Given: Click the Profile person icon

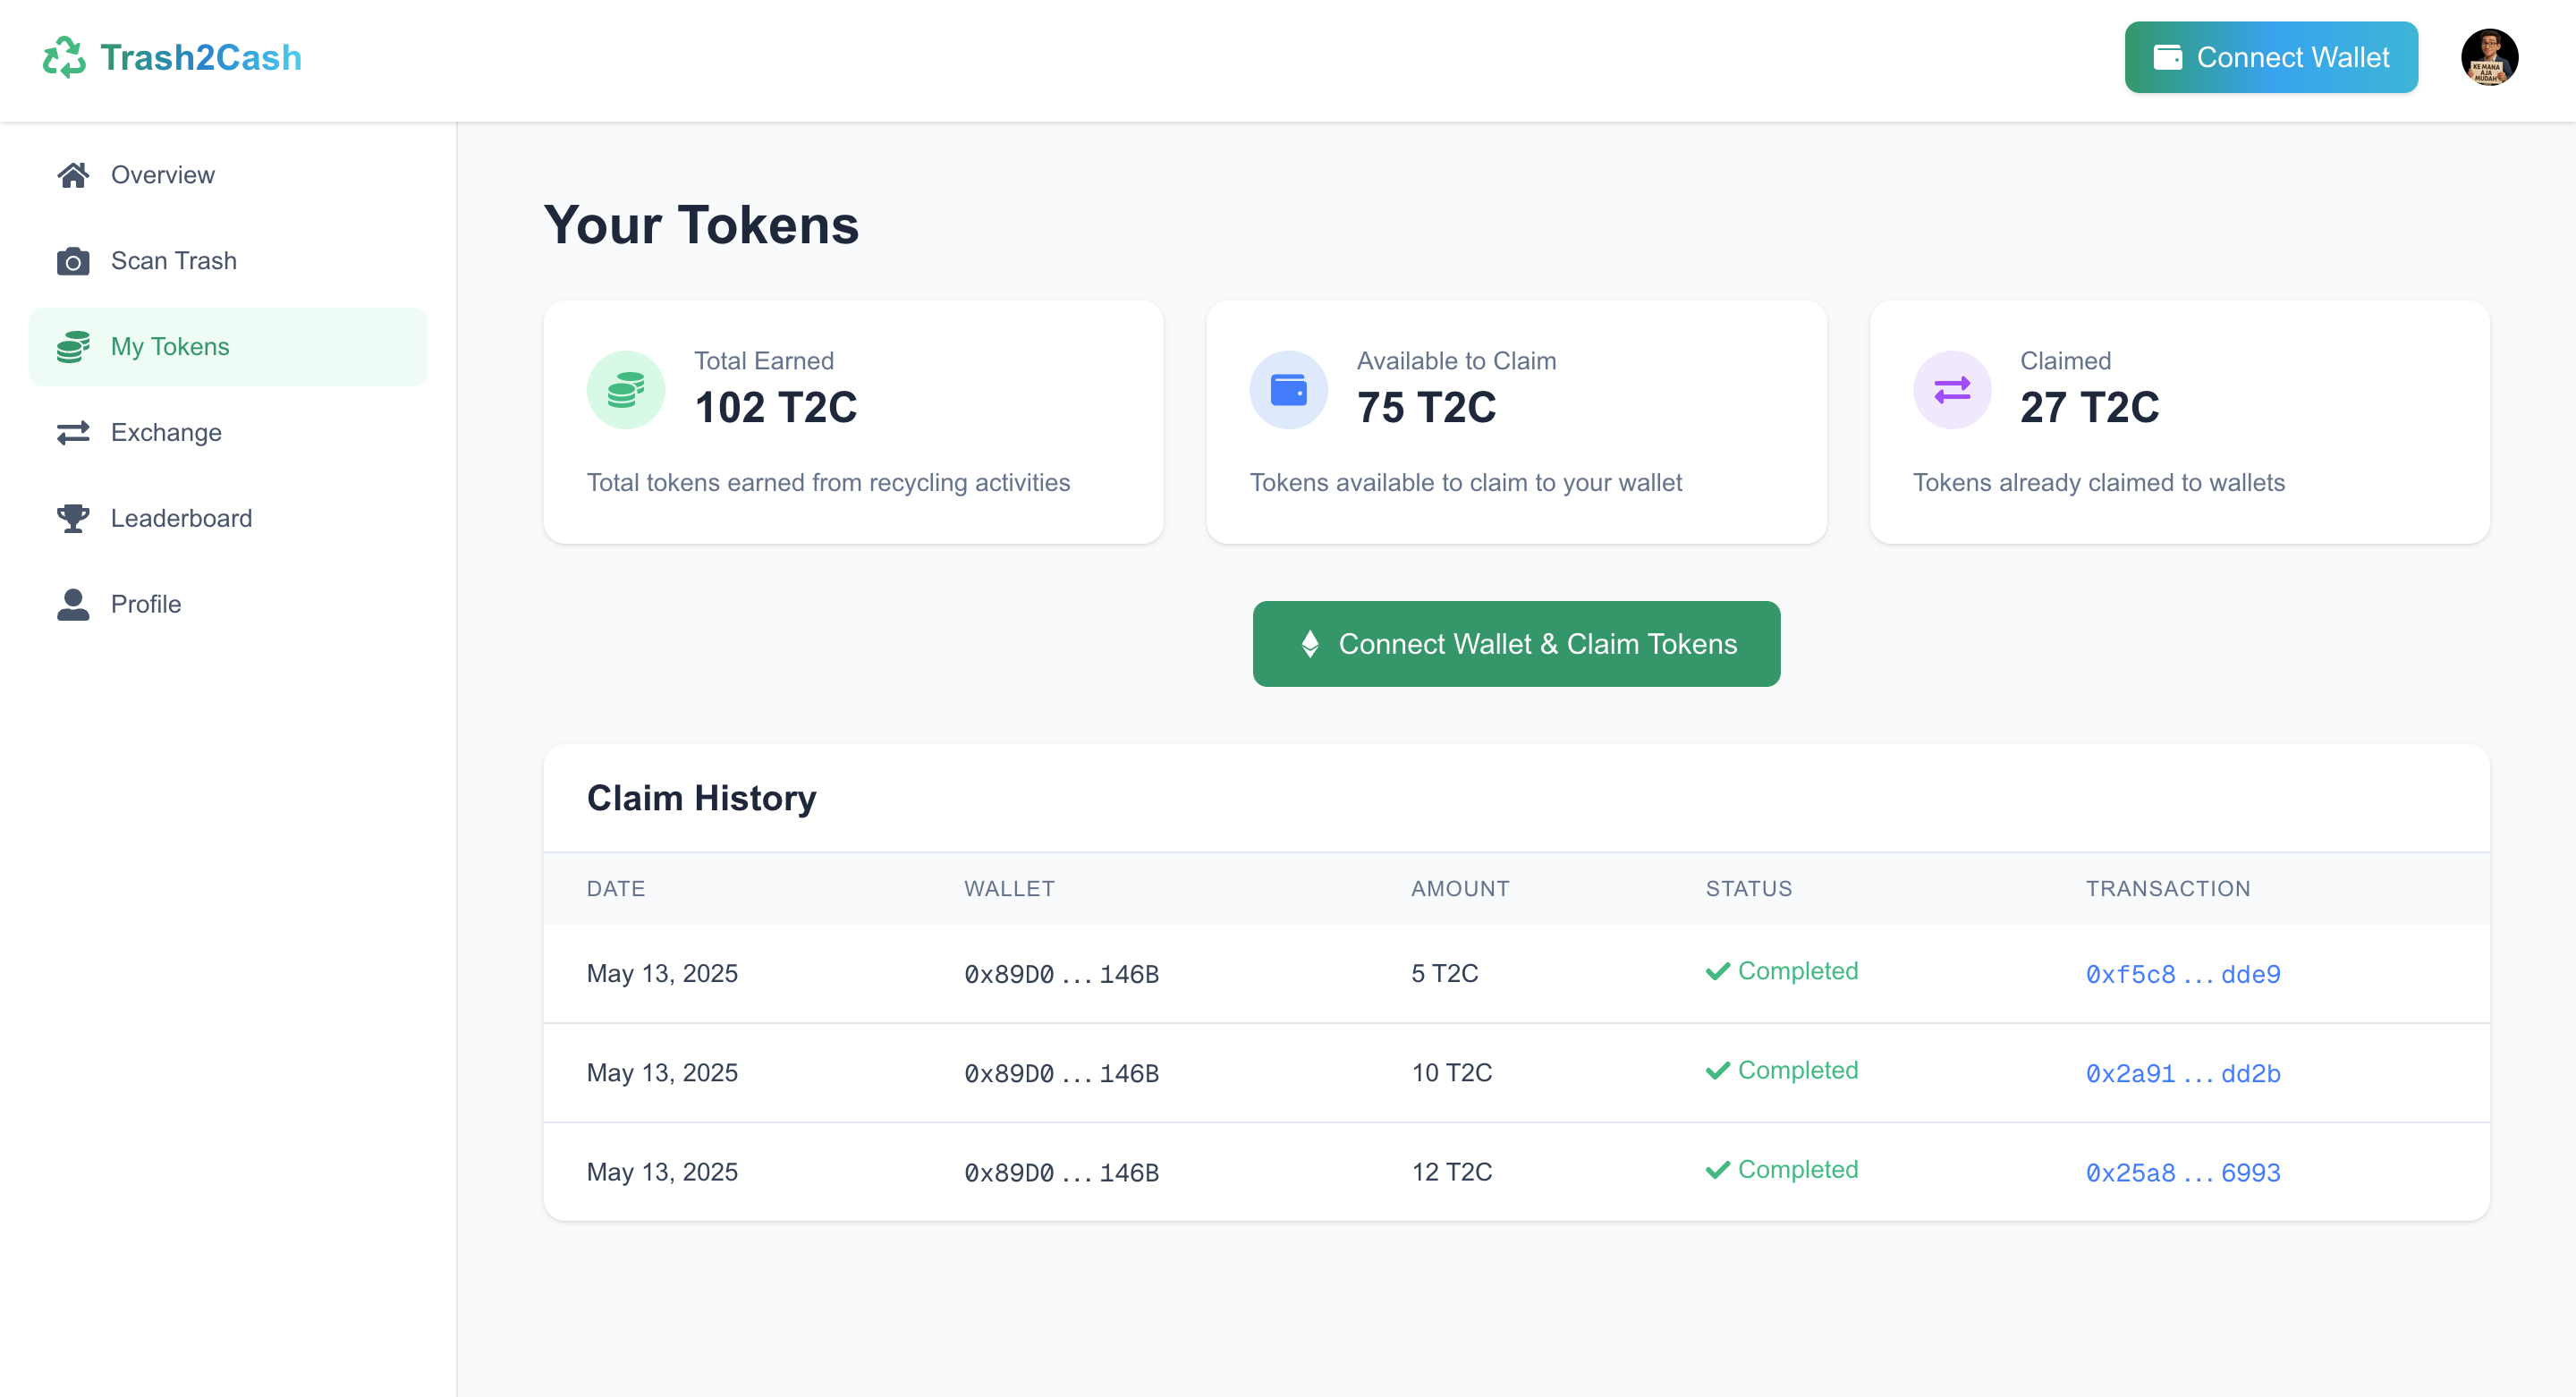Looking at the screenshot, I should coord(73,604).
